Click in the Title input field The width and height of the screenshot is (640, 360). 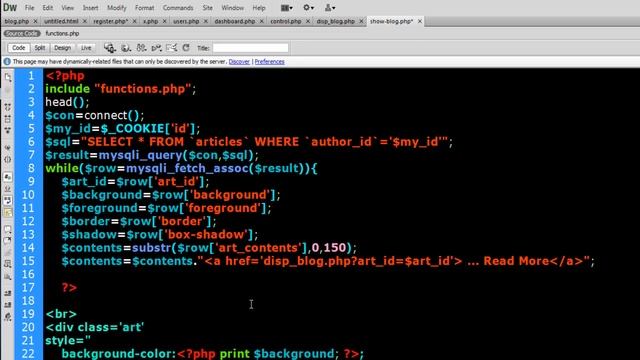coord(250,48)
